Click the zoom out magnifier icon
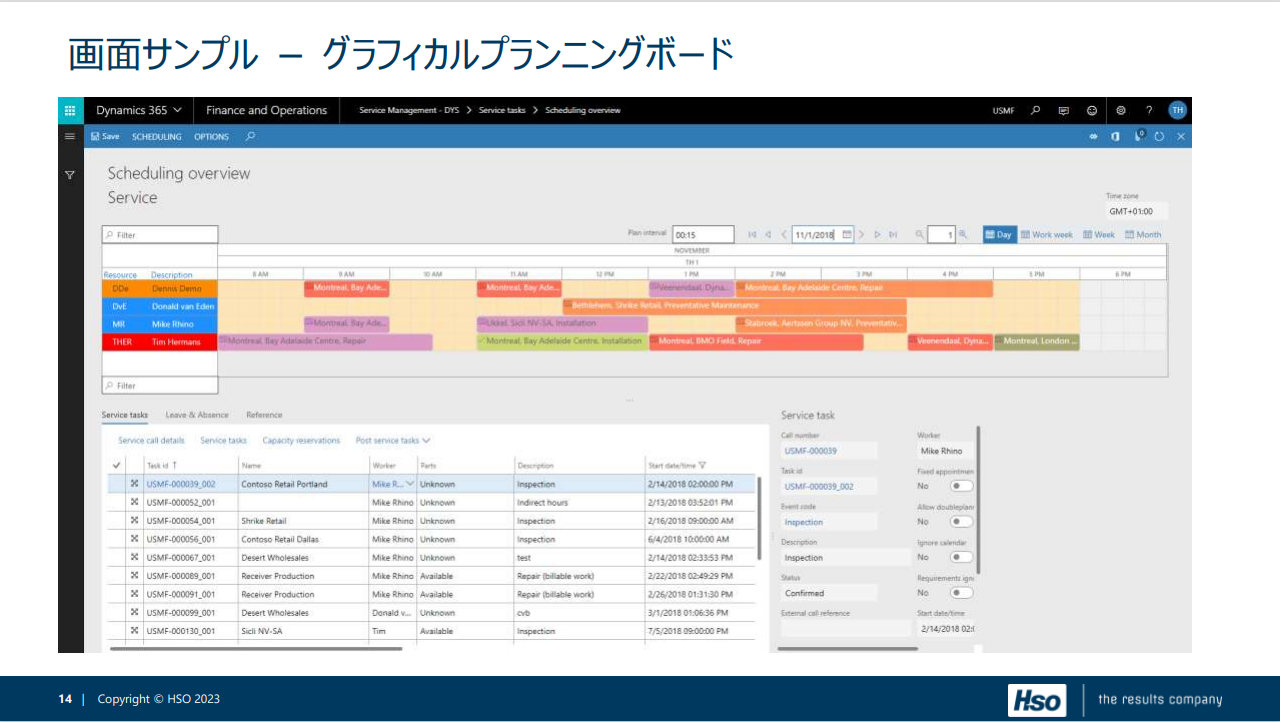This screenshot has width=1280, height=722. (x=919, y=235)
